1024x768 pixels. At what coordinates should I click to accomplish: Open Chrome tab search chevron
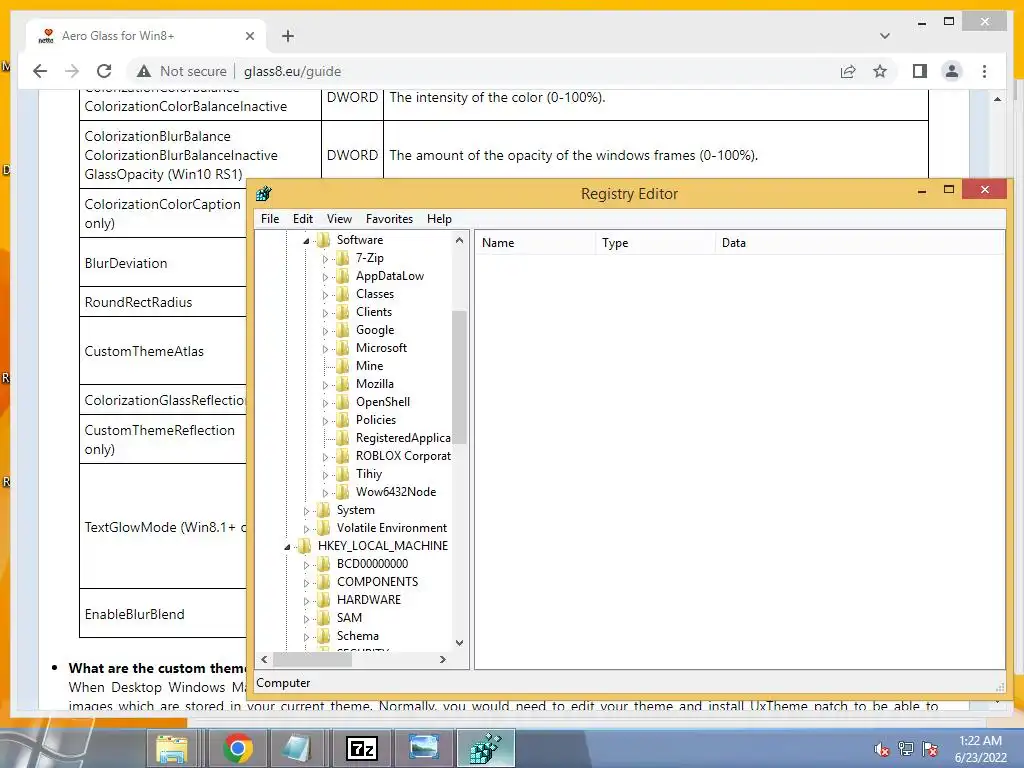(885, 36)
